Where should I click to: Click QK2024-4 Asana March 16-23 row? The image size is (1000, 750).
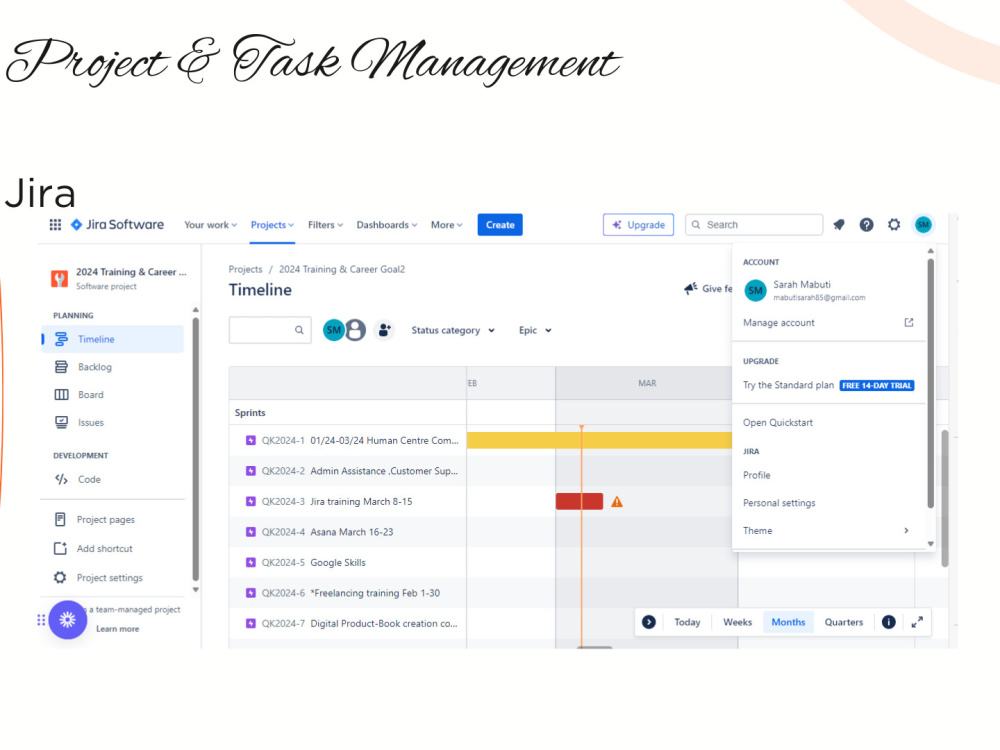[347, 532]
